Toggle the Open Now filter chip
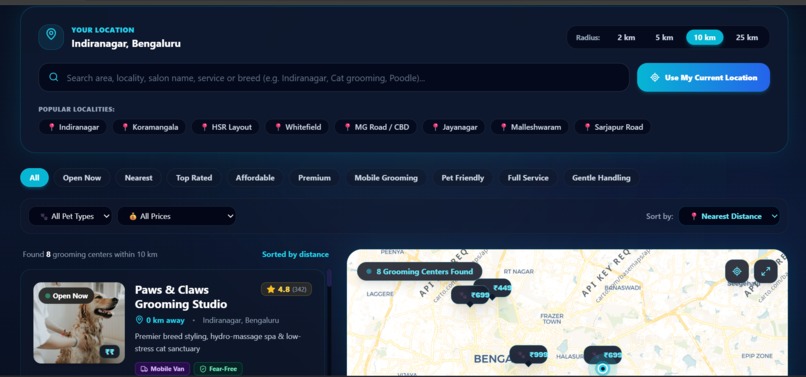The width and height of the screenshot is (806, 377). 82,178
